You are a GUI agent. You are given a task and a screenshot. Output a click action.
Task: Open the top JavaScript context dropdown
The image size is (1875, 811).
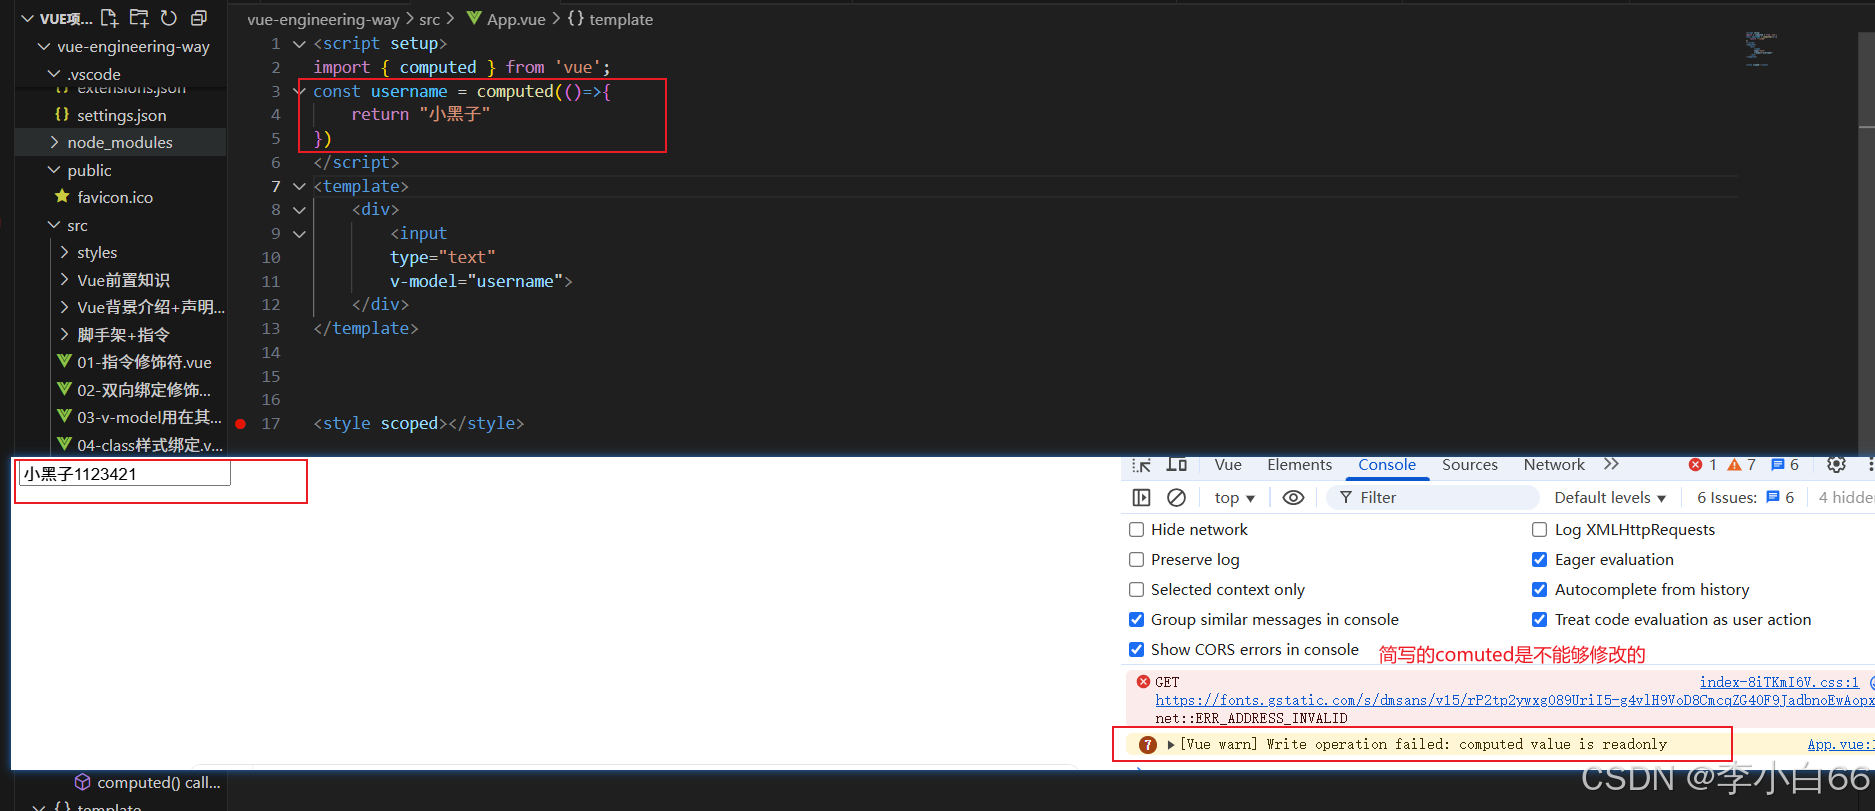coord(1235,498)
